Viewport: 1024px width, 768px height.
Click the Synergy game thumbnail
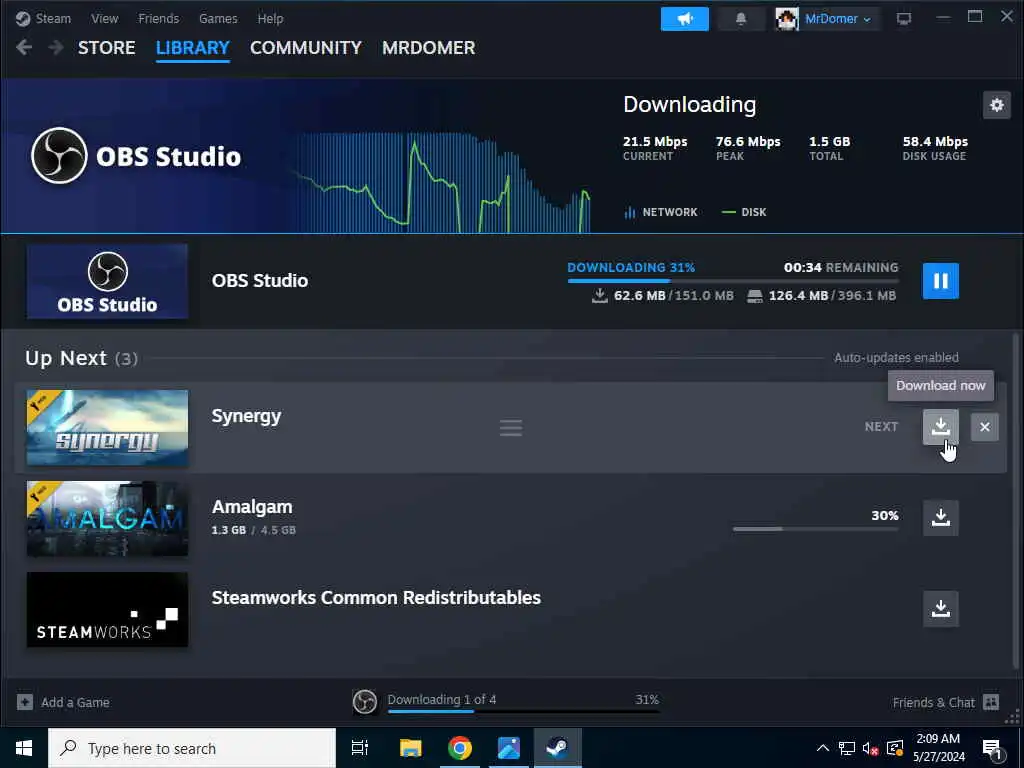107,428
